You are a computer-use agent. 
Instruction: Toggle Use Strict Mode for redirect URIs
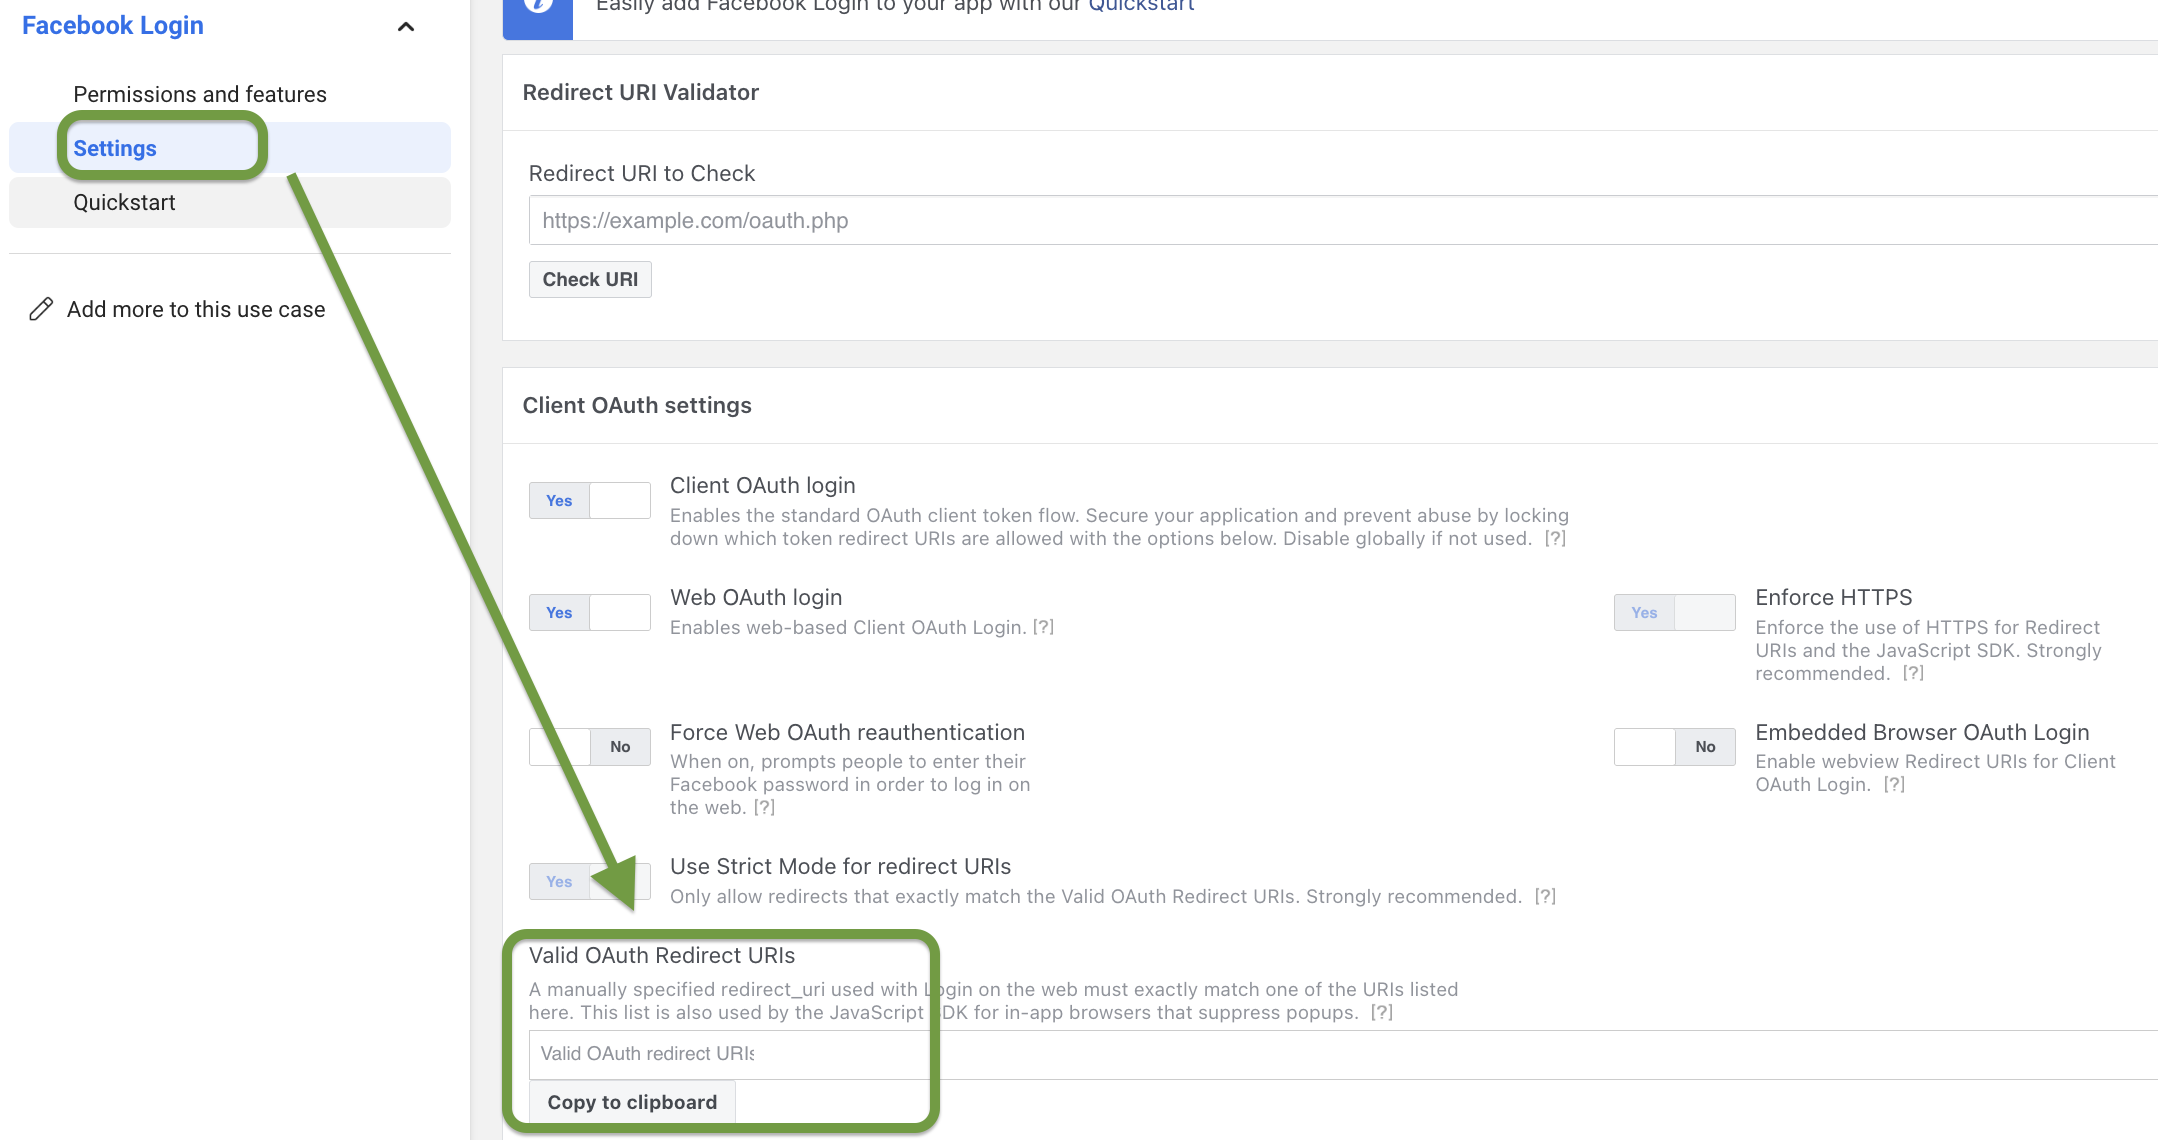pos(590,881)
